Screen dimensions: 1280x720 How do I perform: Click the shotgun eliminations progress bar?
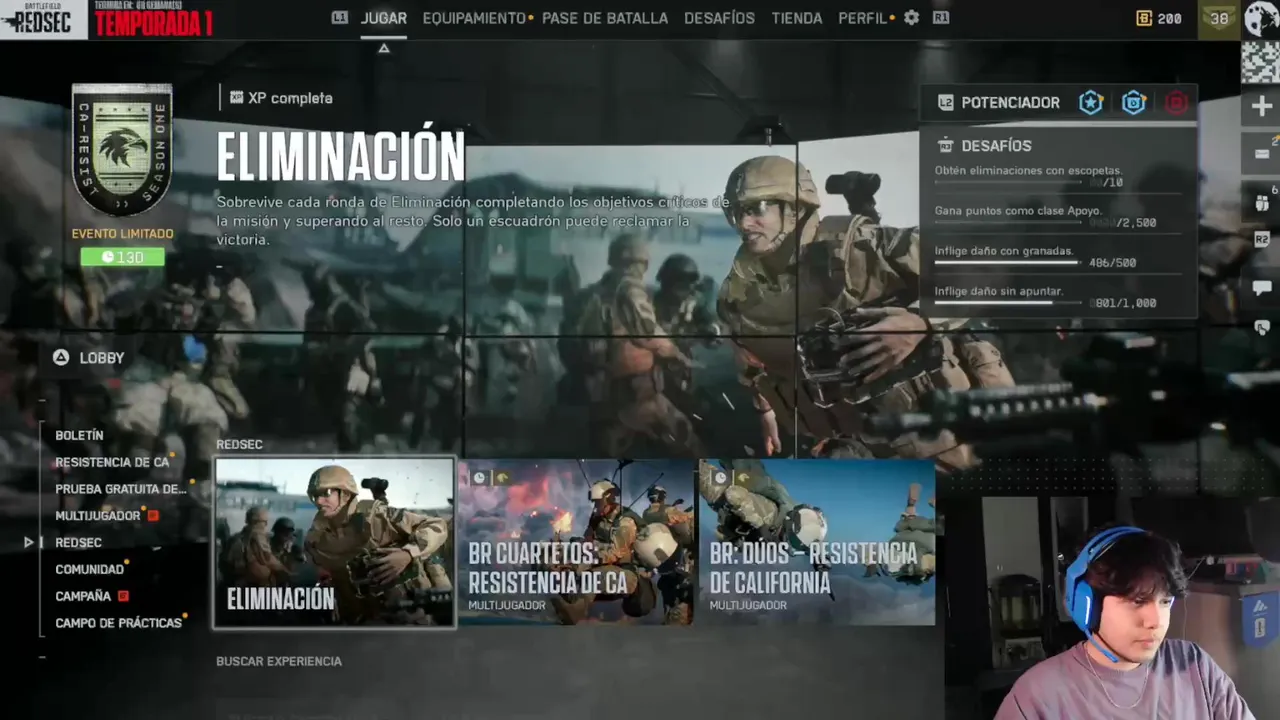1008,183
